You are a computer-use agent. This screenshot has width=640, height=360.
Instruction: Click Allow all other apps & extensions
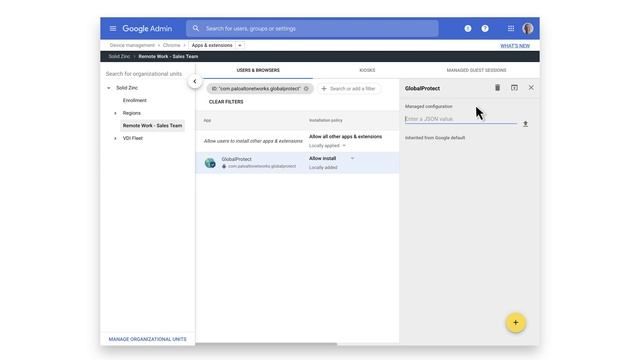click(x=345, y=137)
